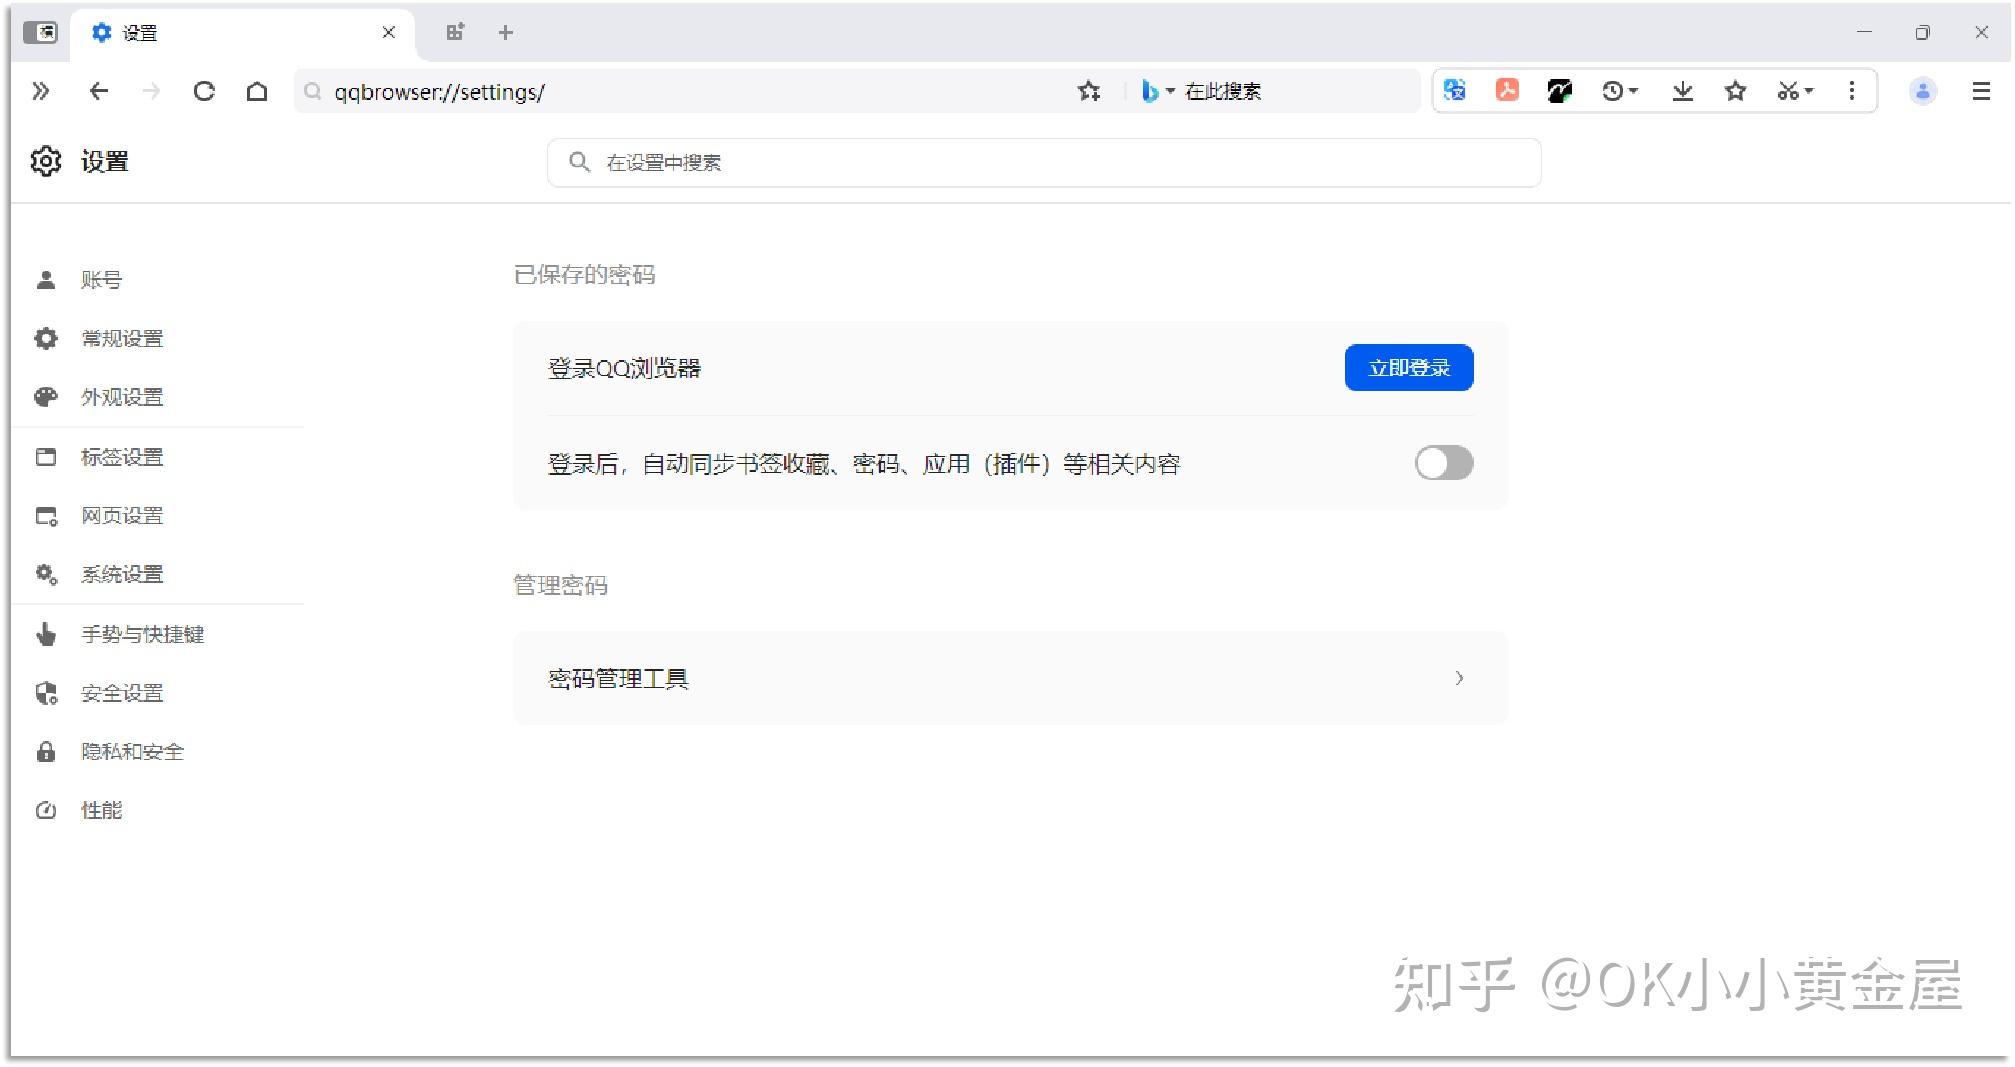The height and width of the screenshot is (1067, 2015).
Task: Open the Adobe PDF reader extension
Action: 1507,91
